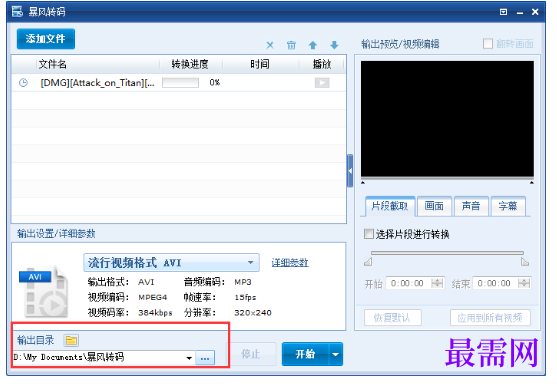Click the clip start slider handle
The width and height of the screenshot is (557, 384).
368,262
